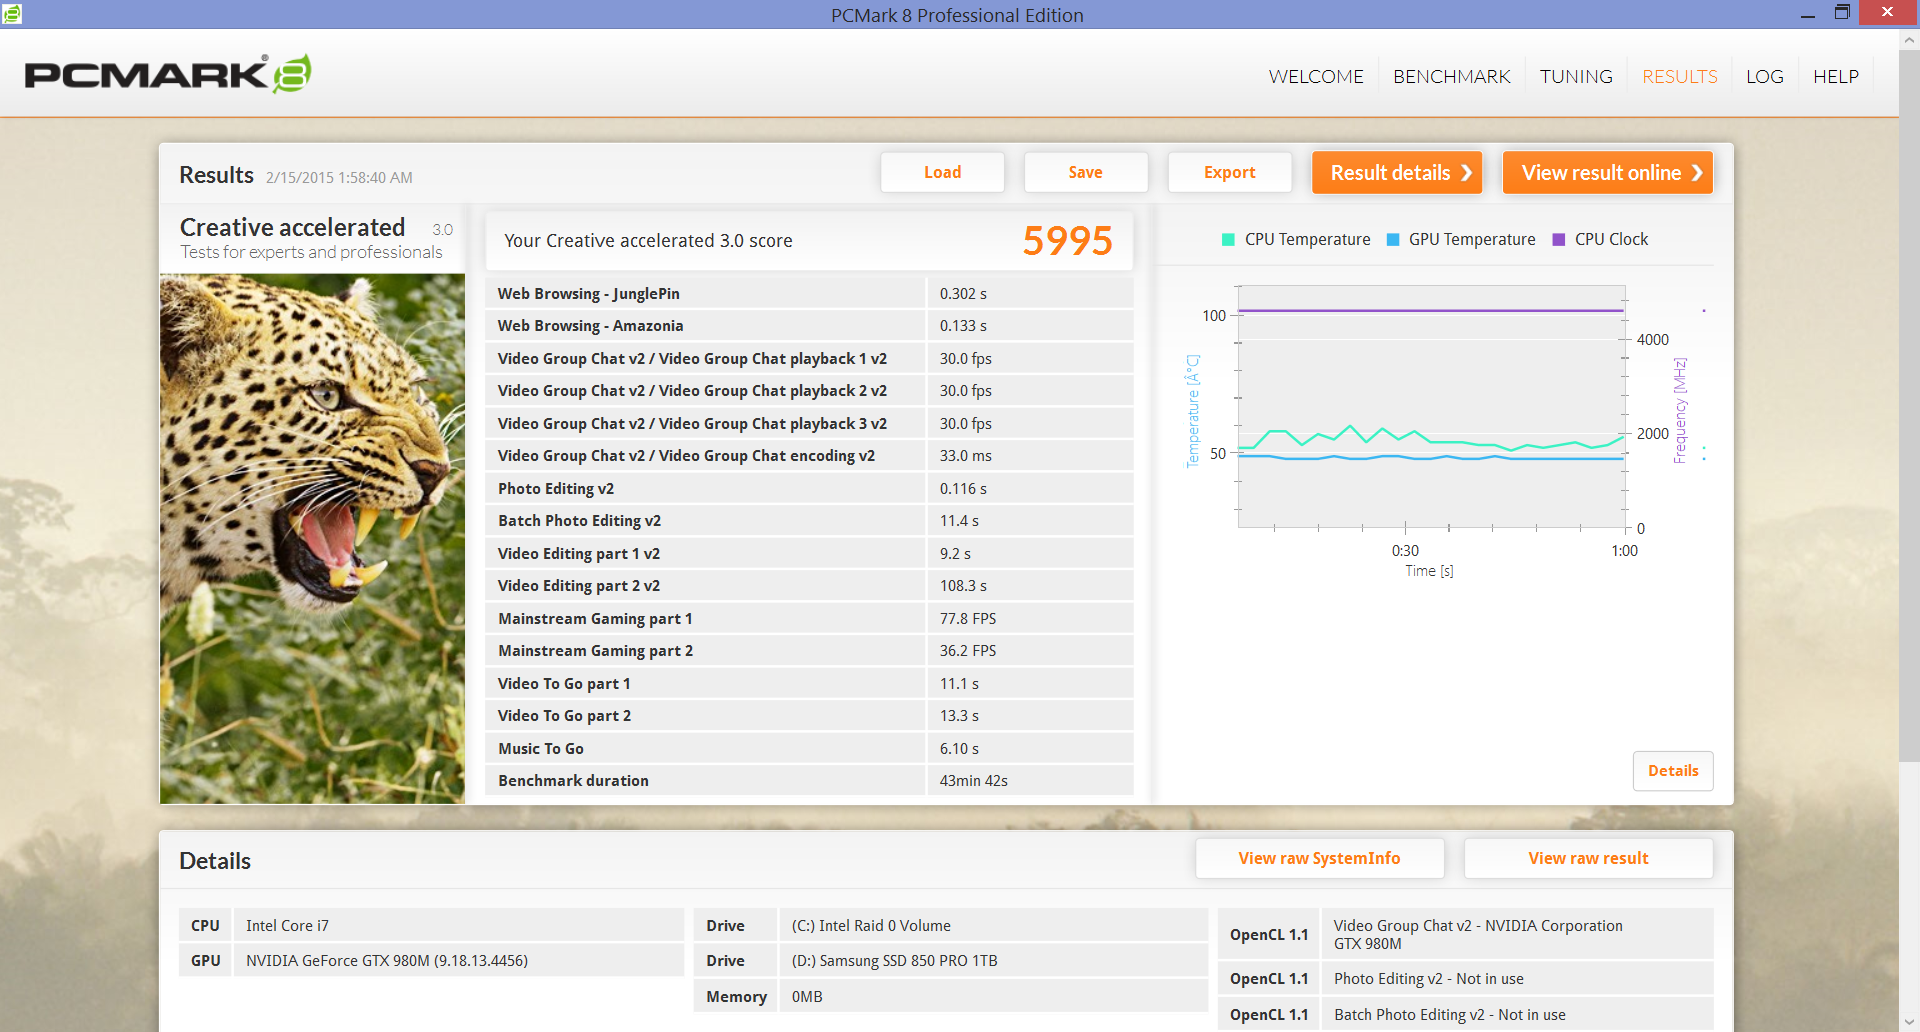Click the Save results button
The height and width of the screenshot is (1032, 1920).
(x=1085, y=172)
